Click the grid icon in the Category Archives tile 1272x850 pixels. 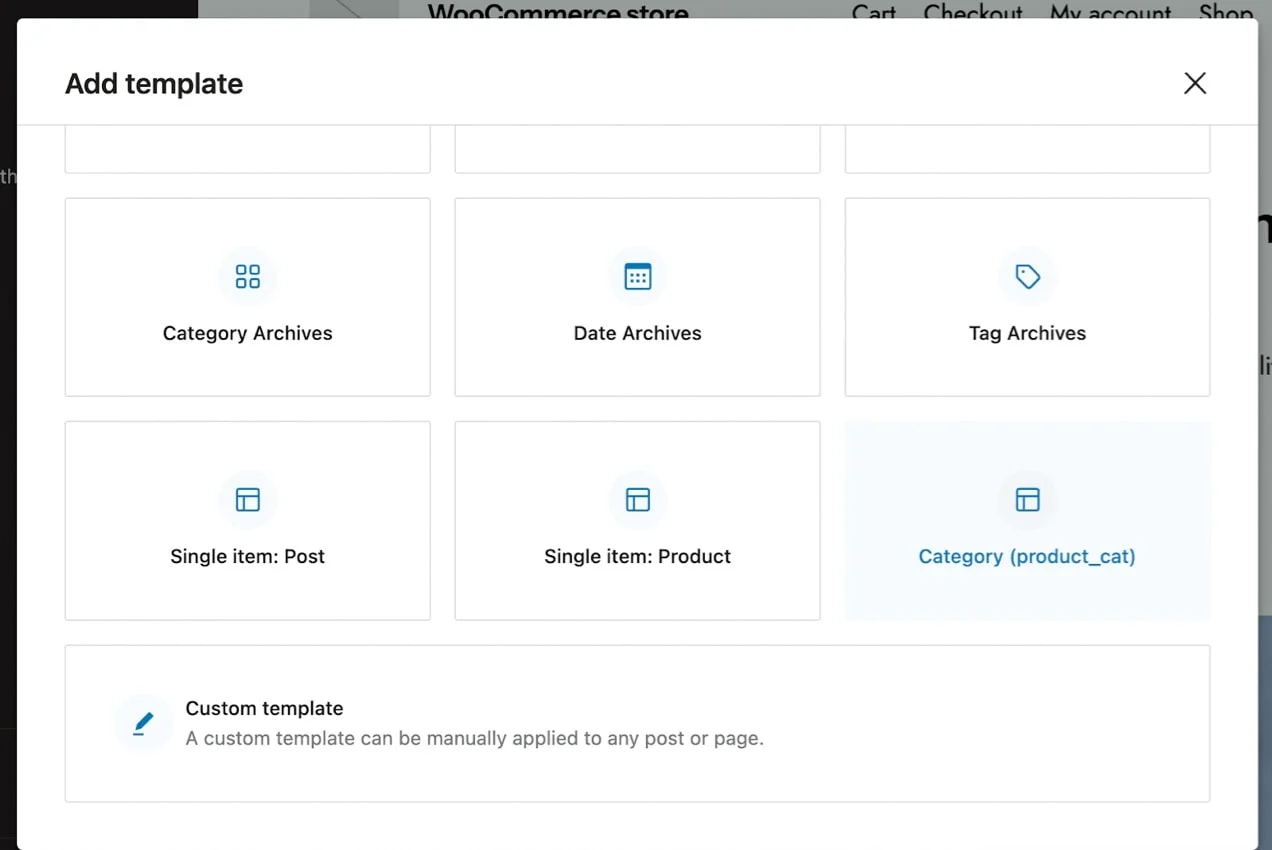[x=247, y=276]
